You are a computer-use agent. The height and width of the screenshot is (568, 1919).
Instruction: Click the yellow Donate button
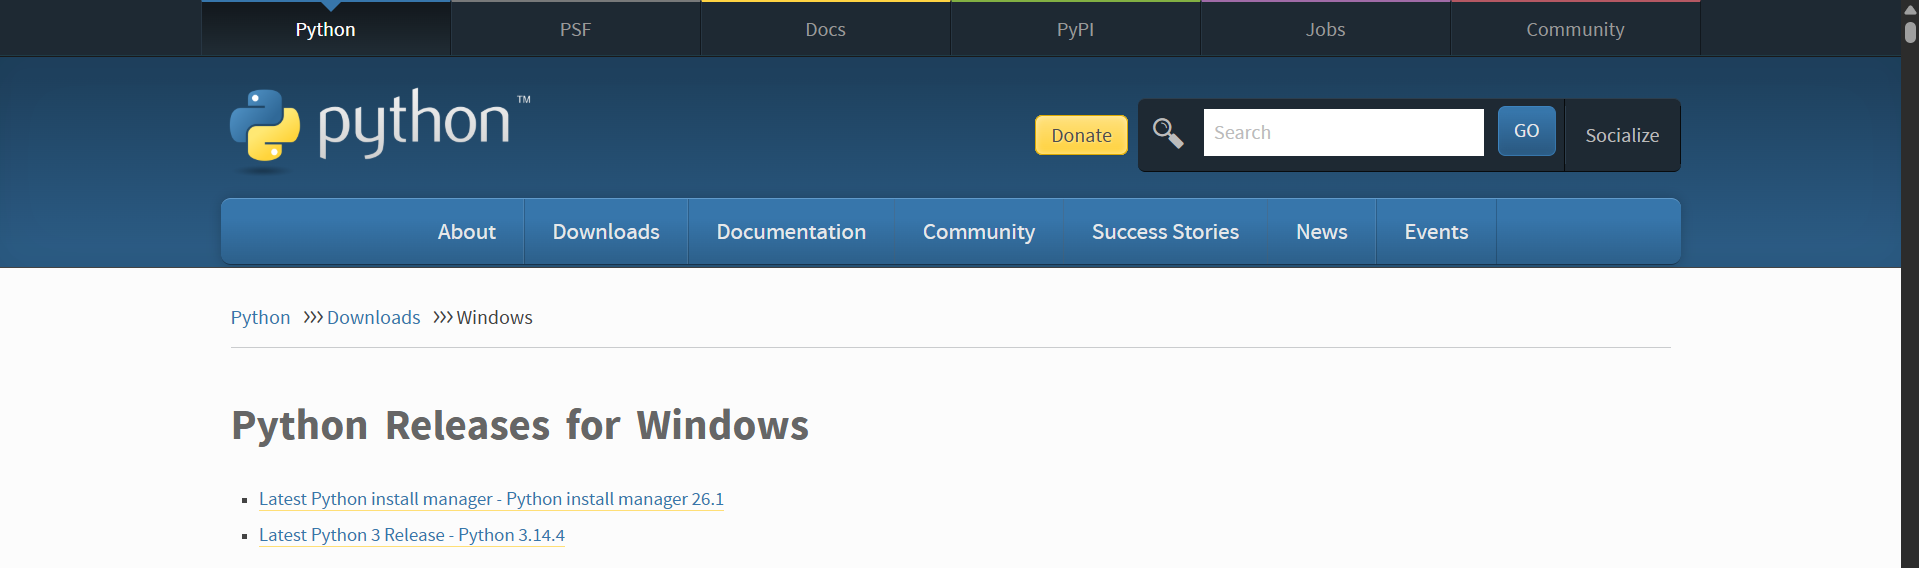coord(1081,135)
